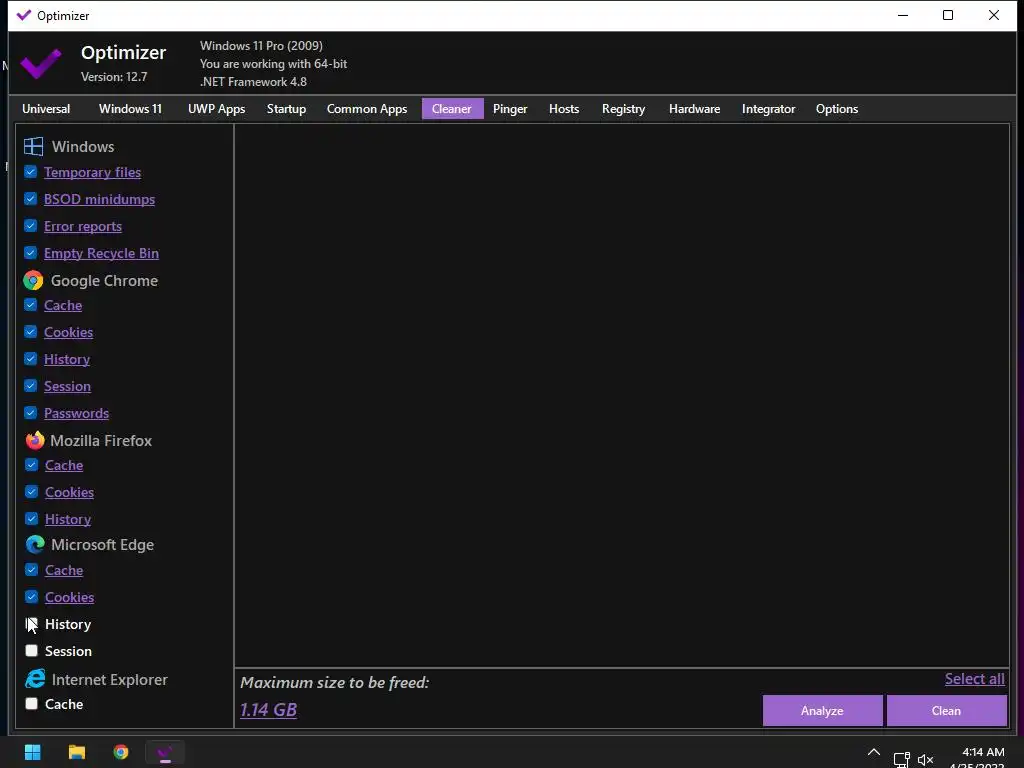Open the Integrator tab

coord(768,109)
